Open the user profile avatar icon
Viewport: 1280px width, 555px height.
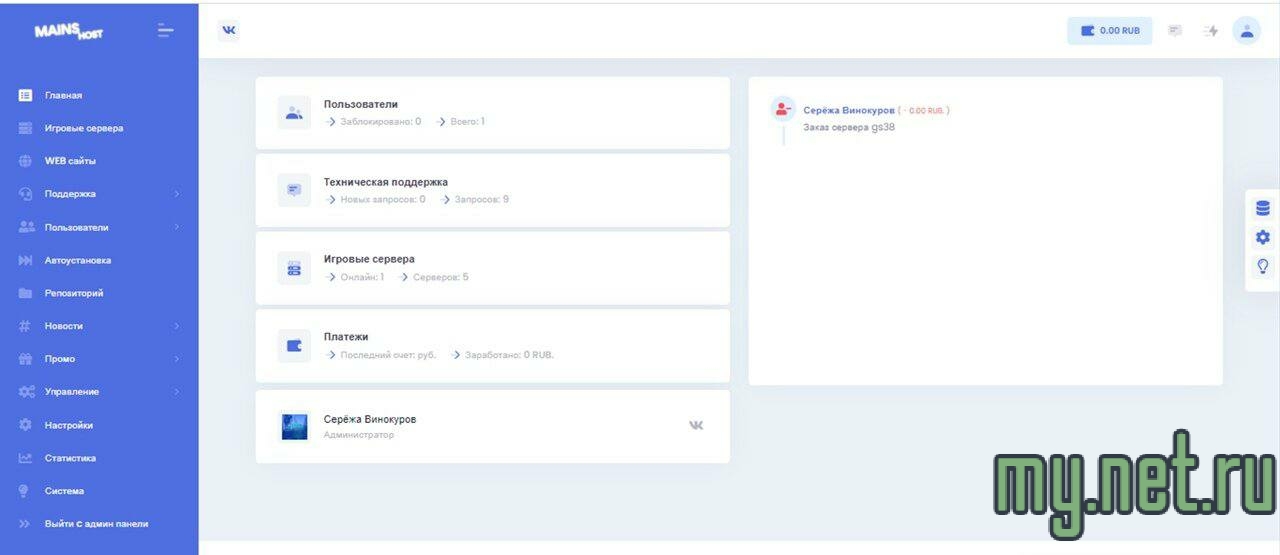click(1246, 31)
